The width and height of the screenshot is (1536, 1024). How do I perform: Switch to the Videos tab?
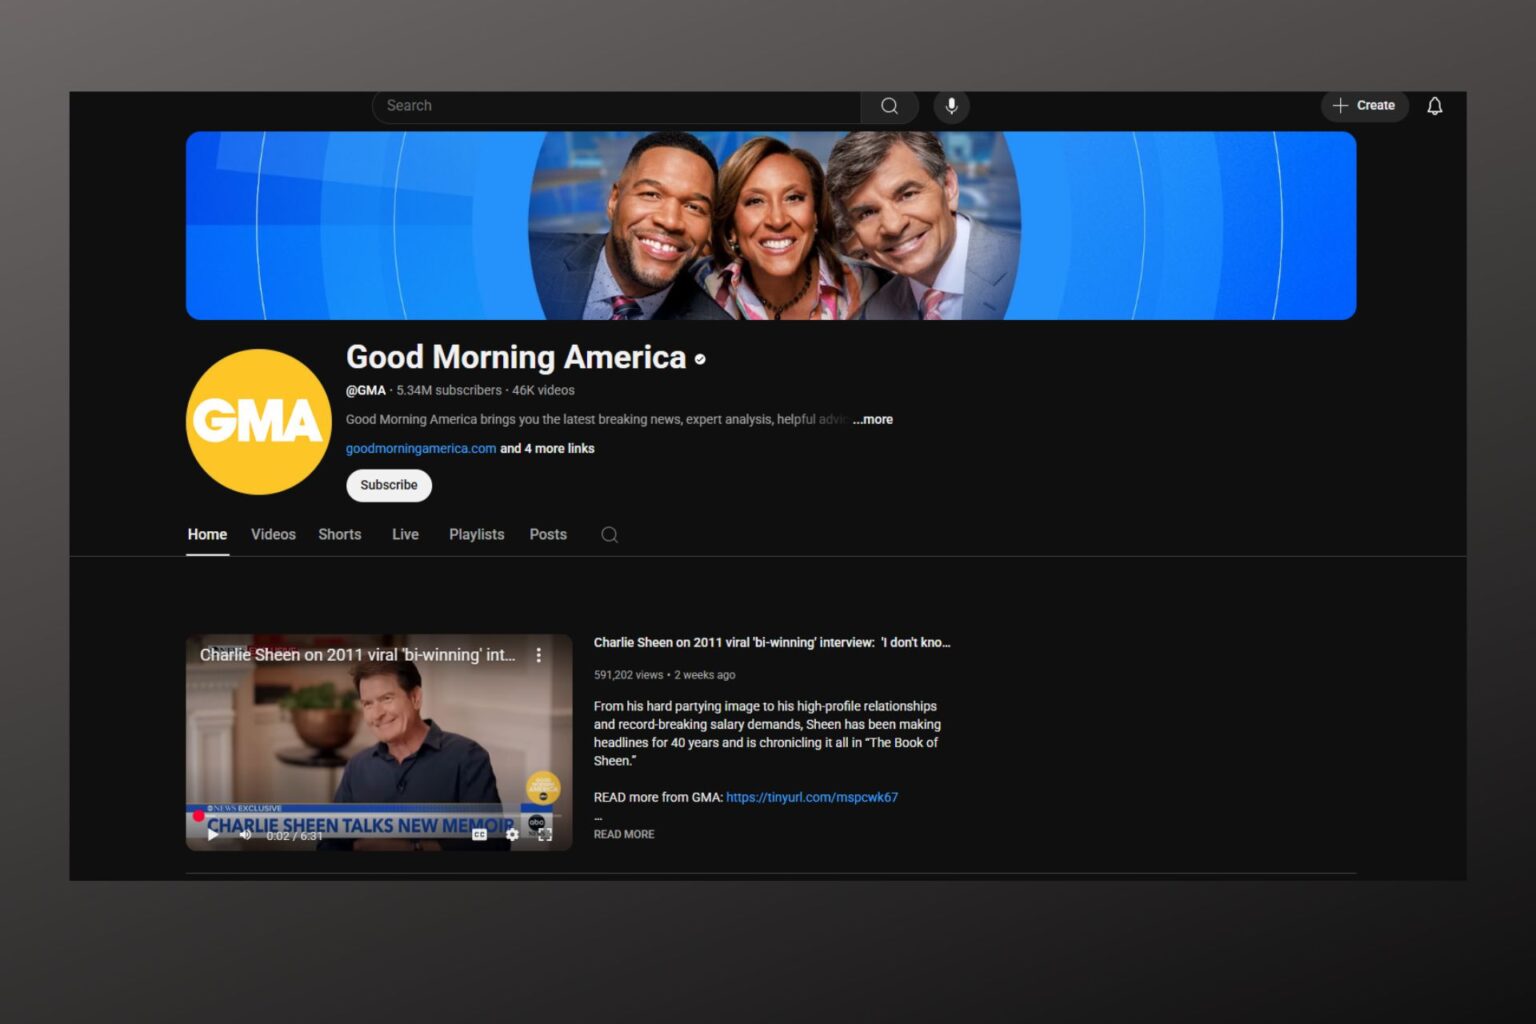273,535
